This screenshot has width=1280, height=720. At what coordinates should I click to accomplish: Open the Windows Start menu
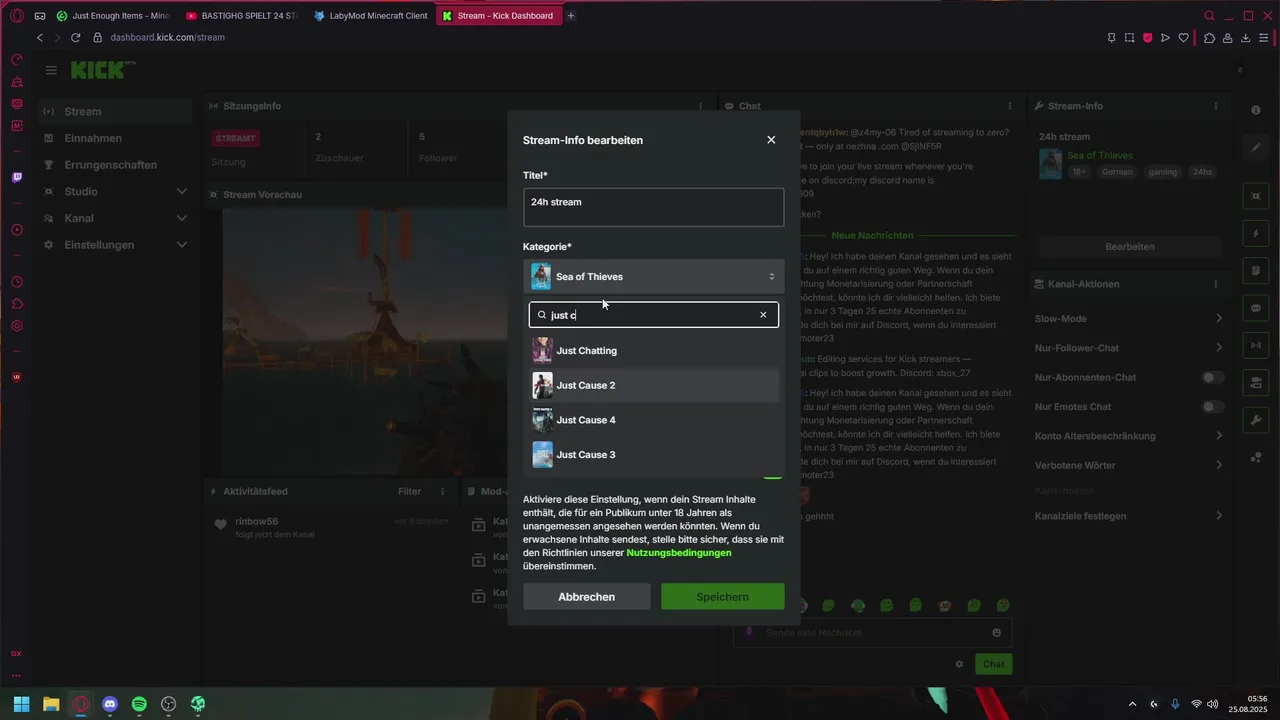[21, 704]
